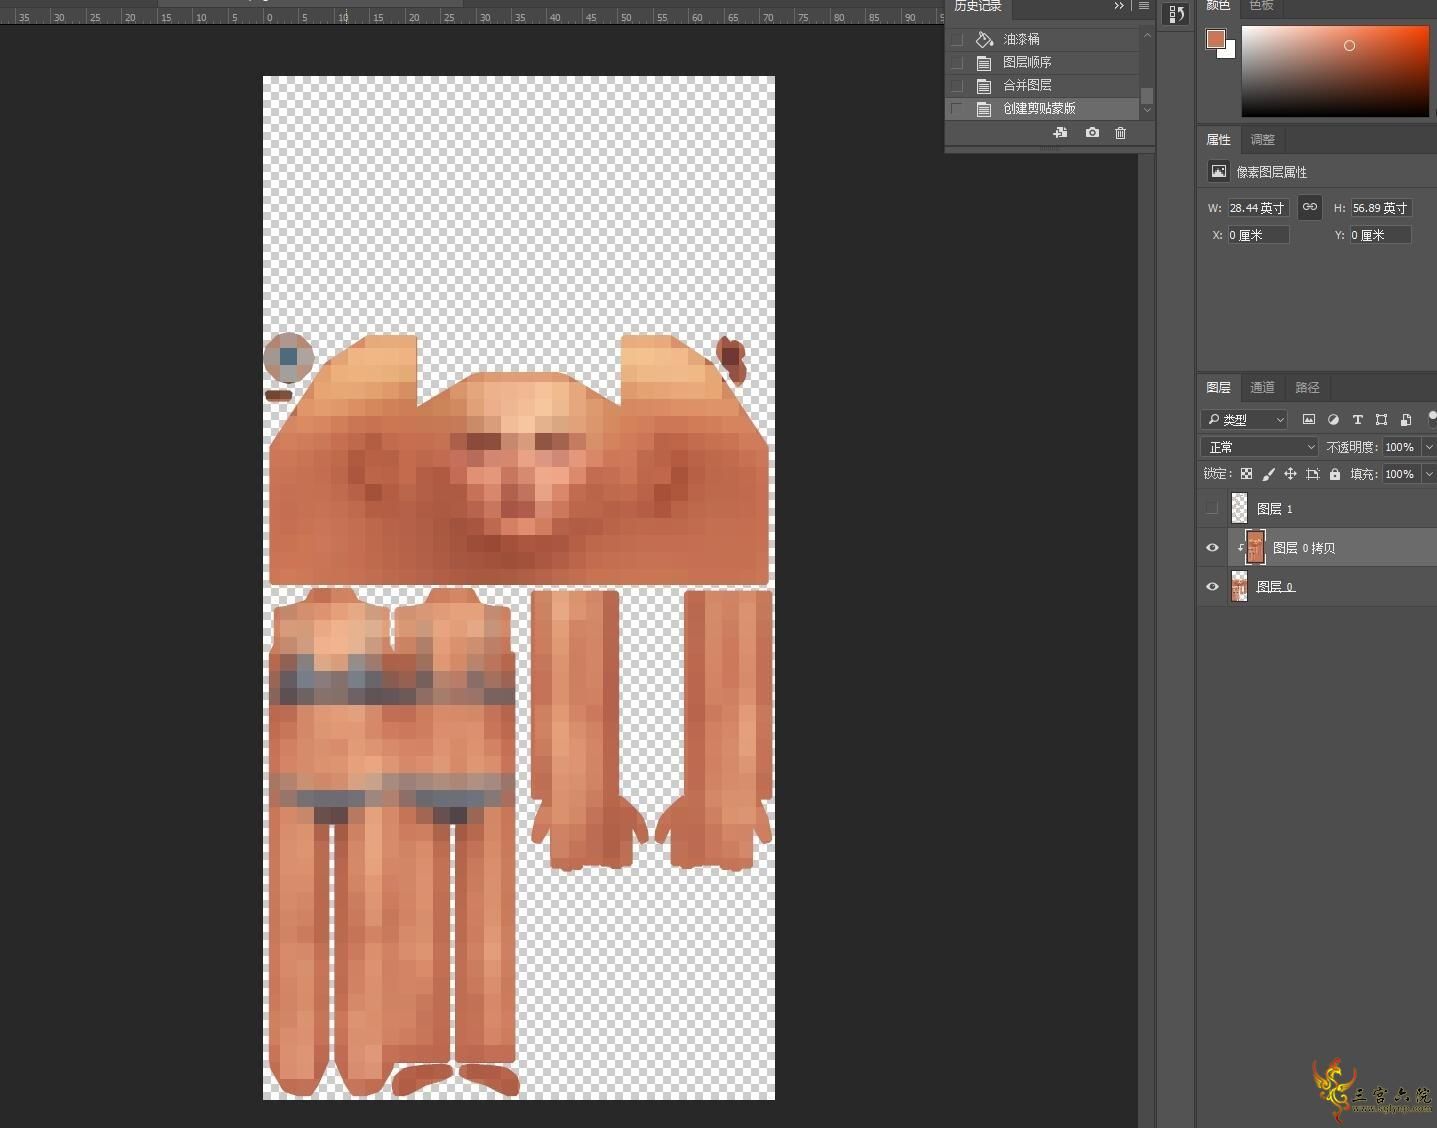1437x1128 pixels.
Task: Click the X position field 0 厘米
Action: pyautogui.click(x=1258, y=235)
